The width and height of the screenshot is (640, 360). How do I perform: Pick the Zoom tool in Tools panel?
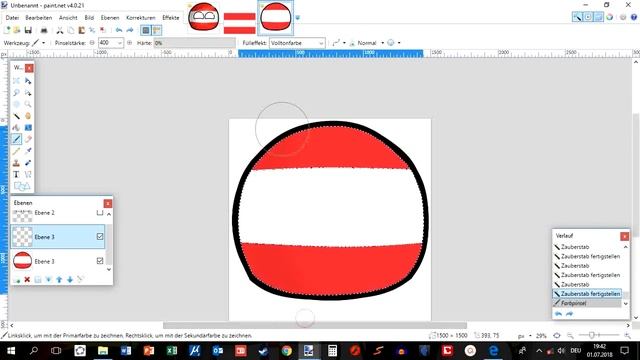28,104
